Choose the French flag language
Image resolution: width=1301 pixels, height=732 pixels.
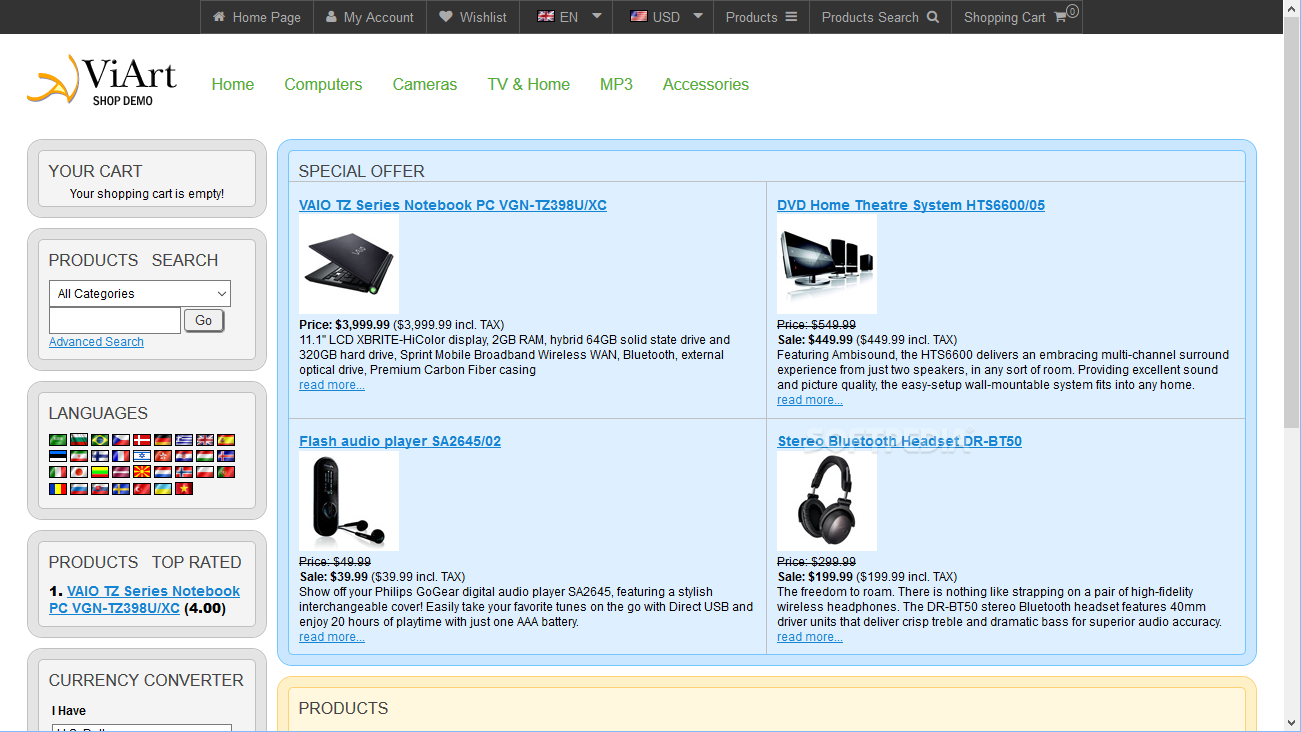121,456
